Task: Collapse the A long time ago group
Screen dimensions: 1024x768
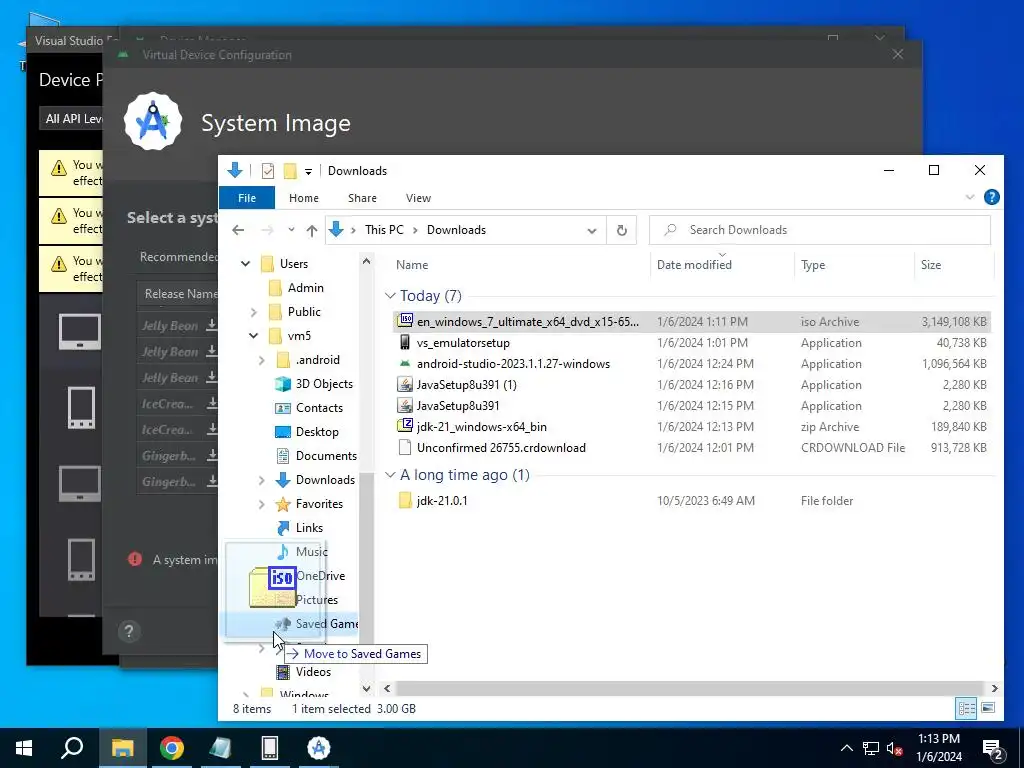Action: point(391,475)
